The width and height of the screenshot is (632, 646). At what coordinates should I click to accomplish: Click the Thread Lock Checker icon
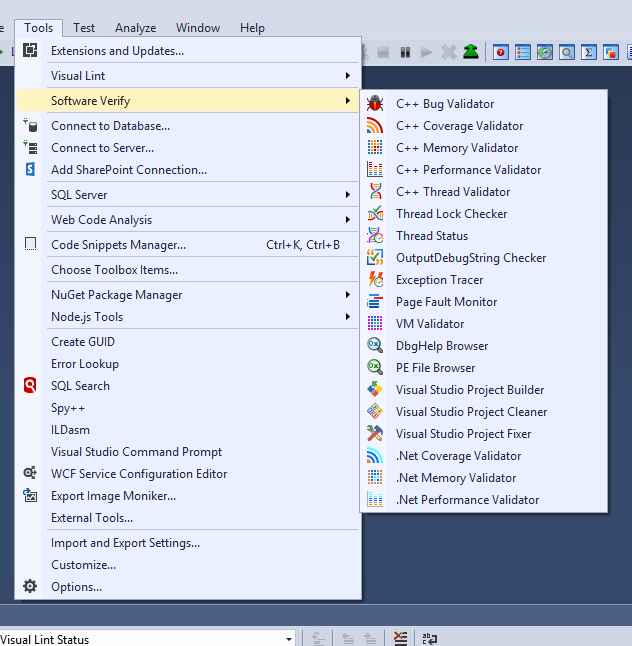click(x=375, y=213)
